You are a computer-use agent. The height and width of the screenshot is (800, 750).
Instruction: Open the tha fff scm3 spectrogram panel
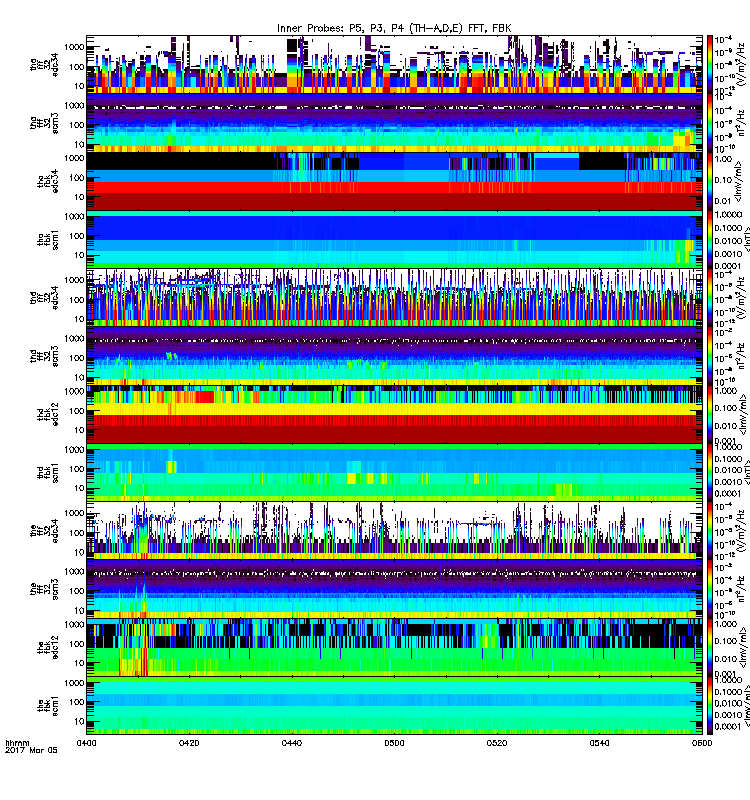click(394, 123)
